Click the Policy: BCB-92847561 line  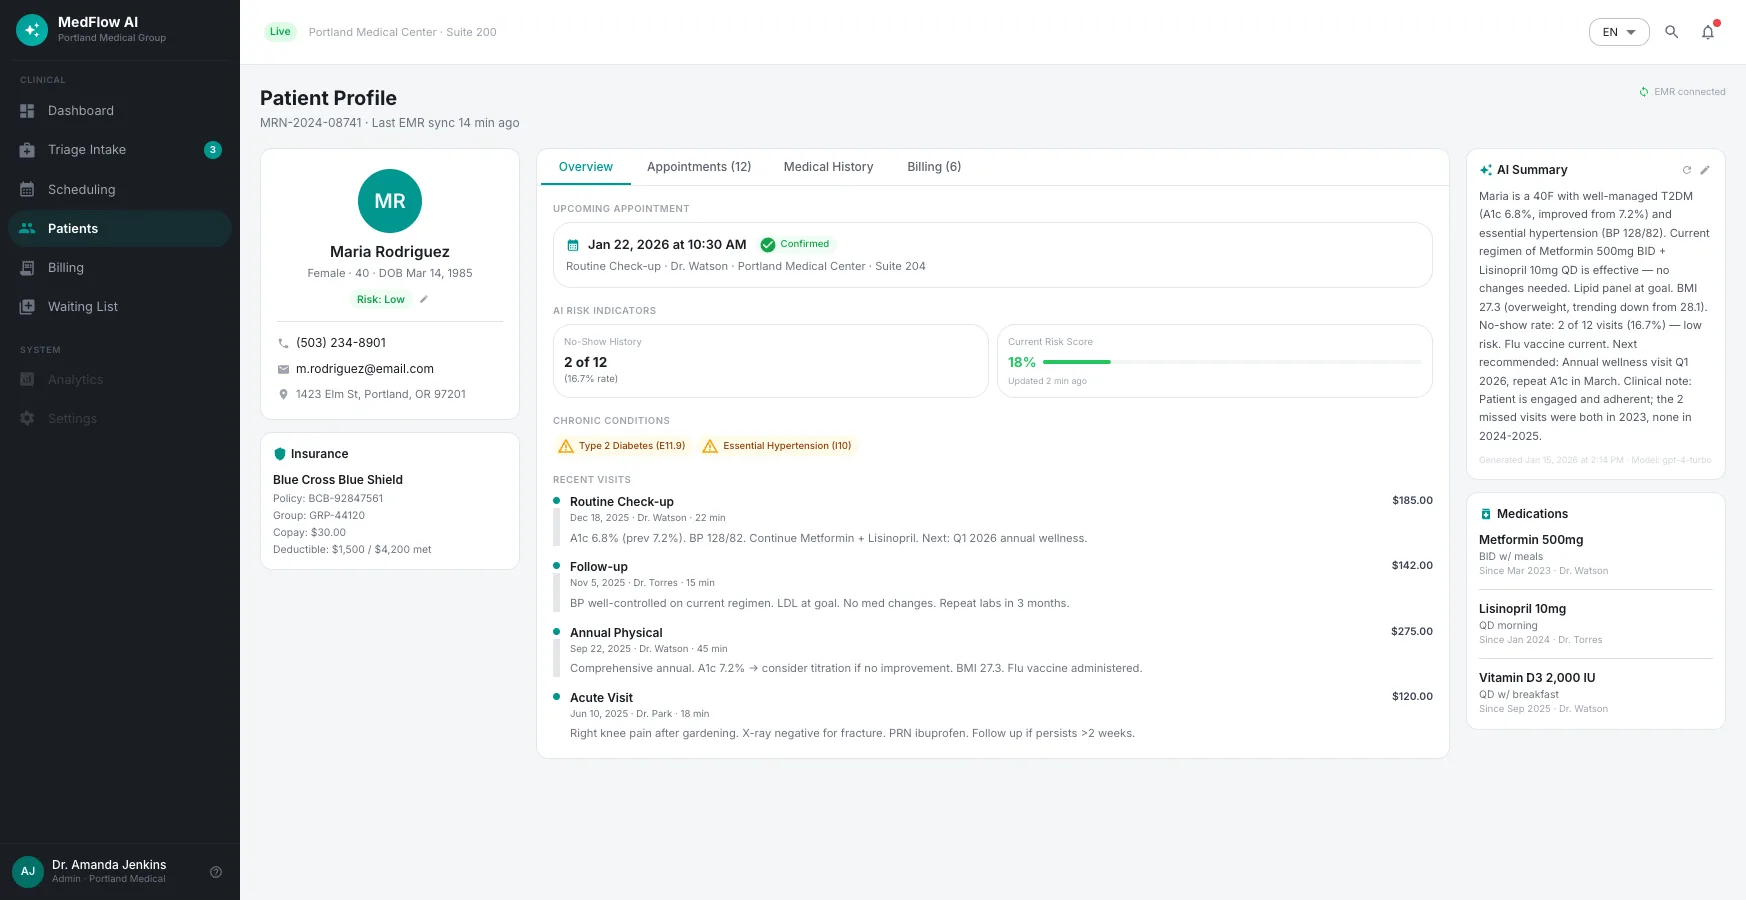[328, 498]
